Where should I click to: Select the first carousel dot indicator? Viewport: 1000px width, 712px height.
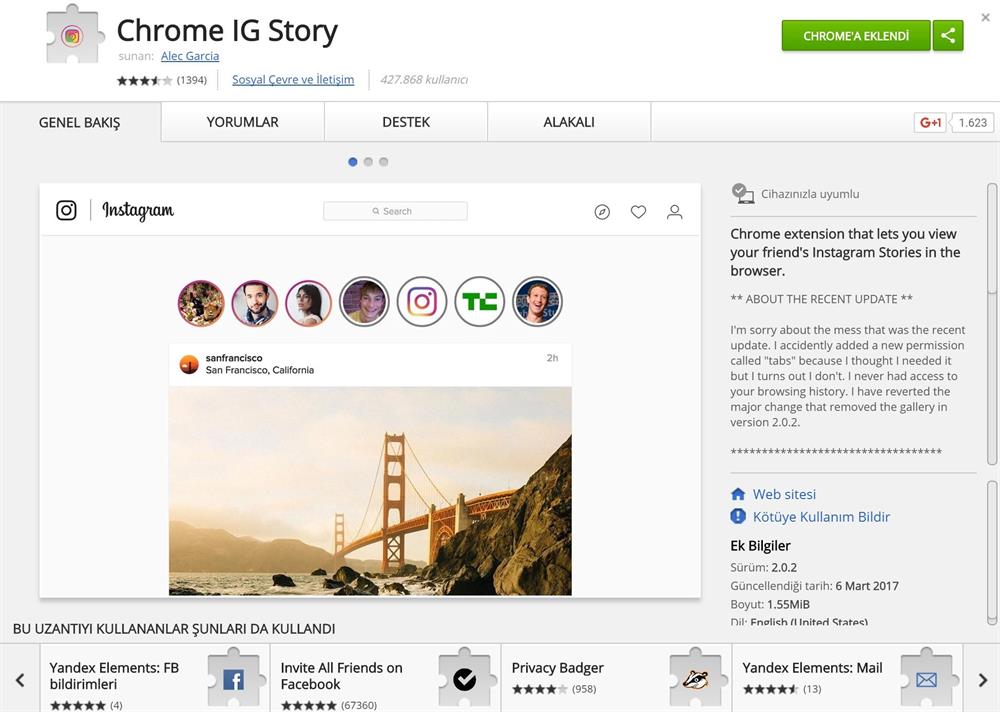[353, 162]
